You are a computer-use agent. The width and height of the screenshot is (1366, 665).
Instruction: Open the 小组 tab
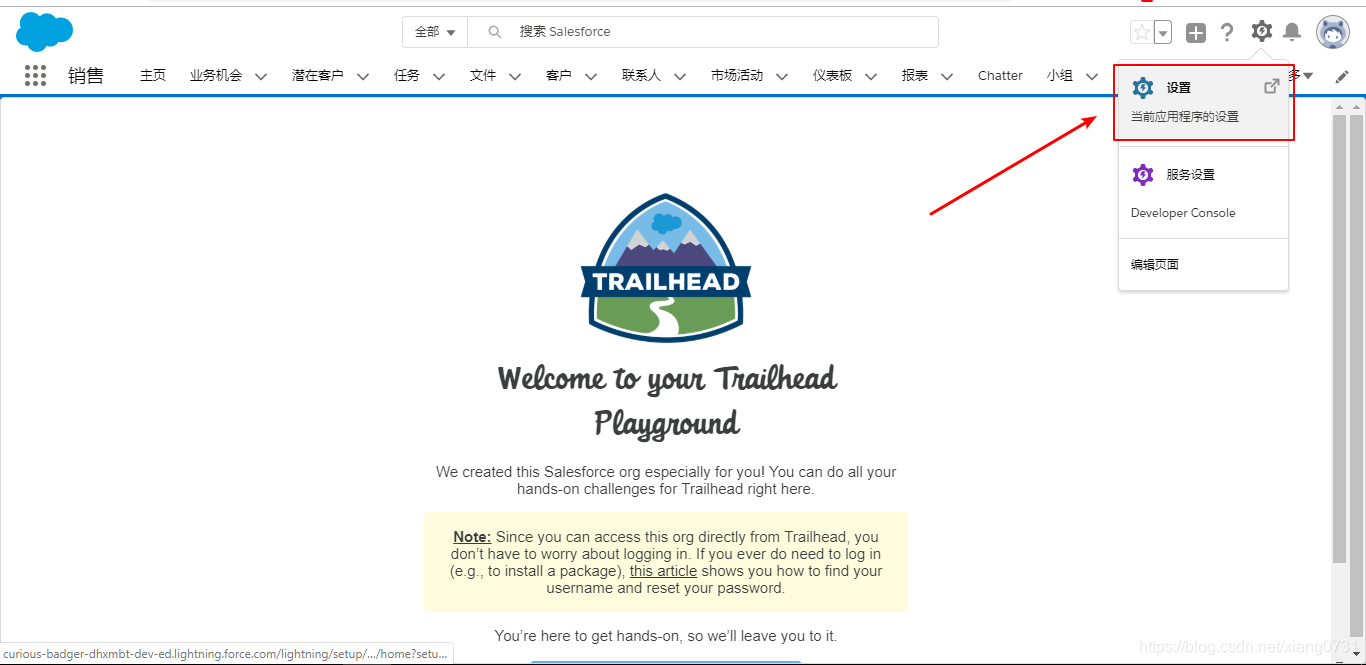pyautogui.click(x=1060, y=76)
